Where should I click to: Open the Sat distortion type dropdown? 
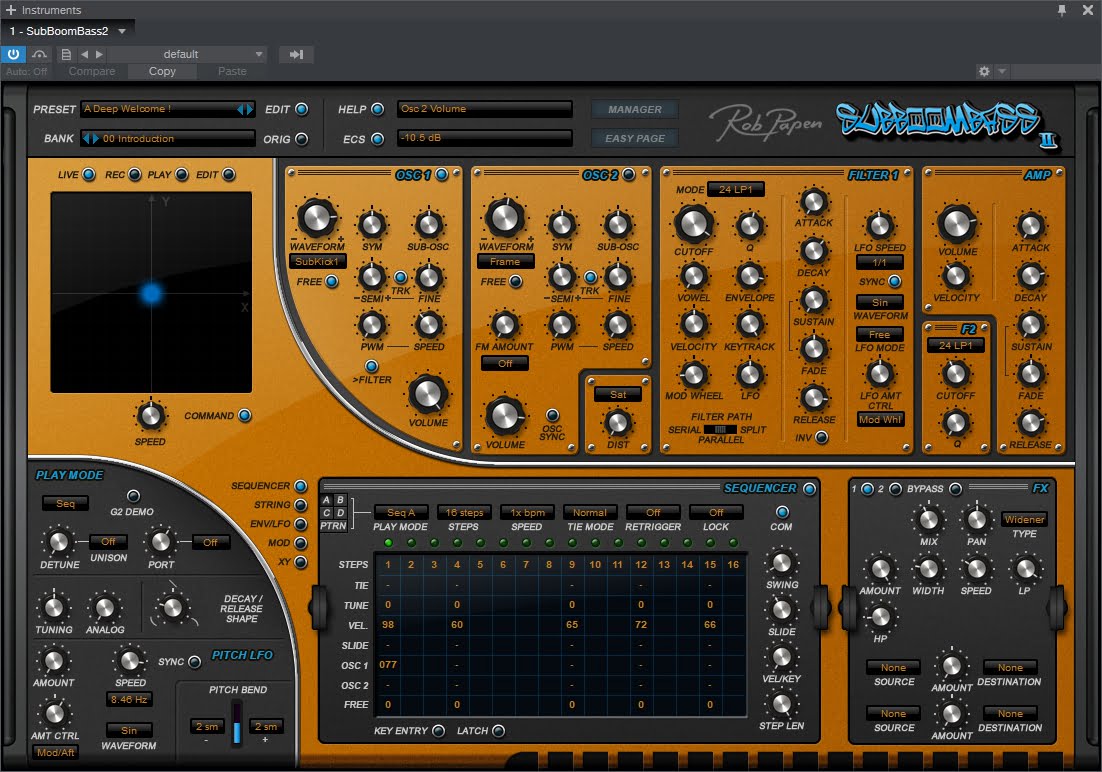pyautogui.click(x=618, y=394)
